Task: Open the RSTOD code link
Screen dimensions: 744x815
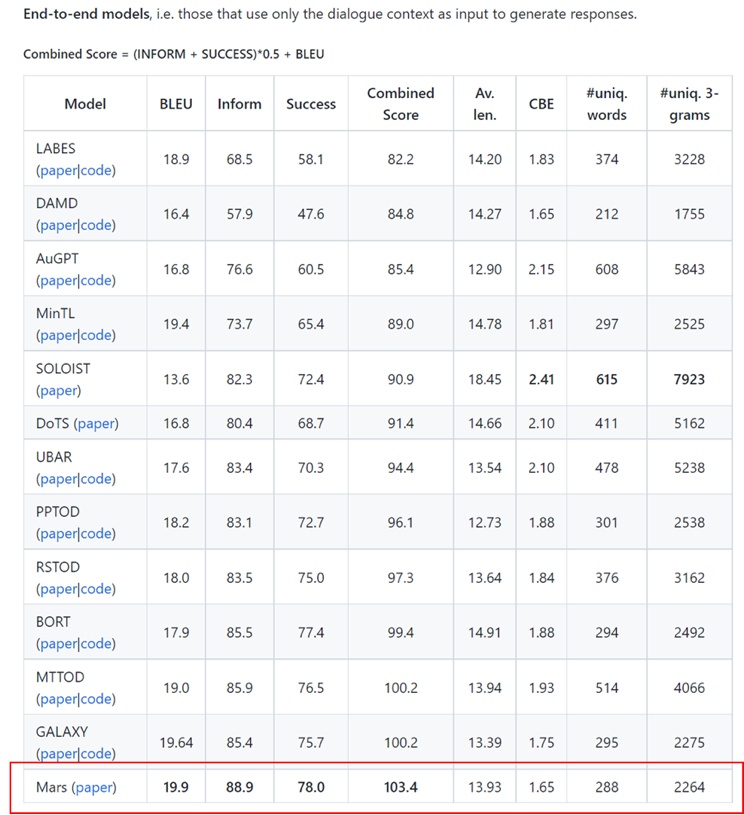Action: [96, 589]
